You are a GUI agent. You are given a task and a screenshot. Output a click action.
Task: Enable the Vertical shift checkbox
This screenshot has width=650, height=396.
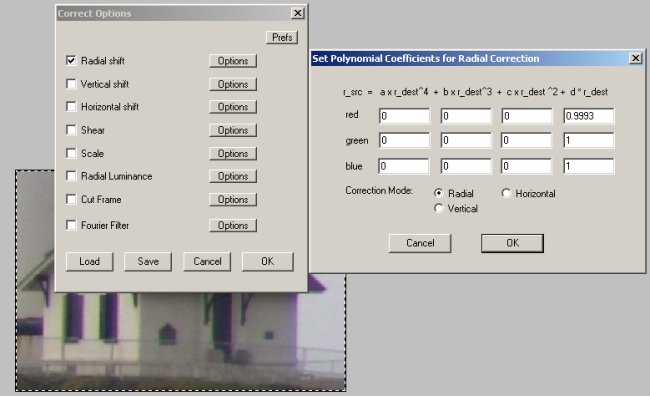click(71, 84)
